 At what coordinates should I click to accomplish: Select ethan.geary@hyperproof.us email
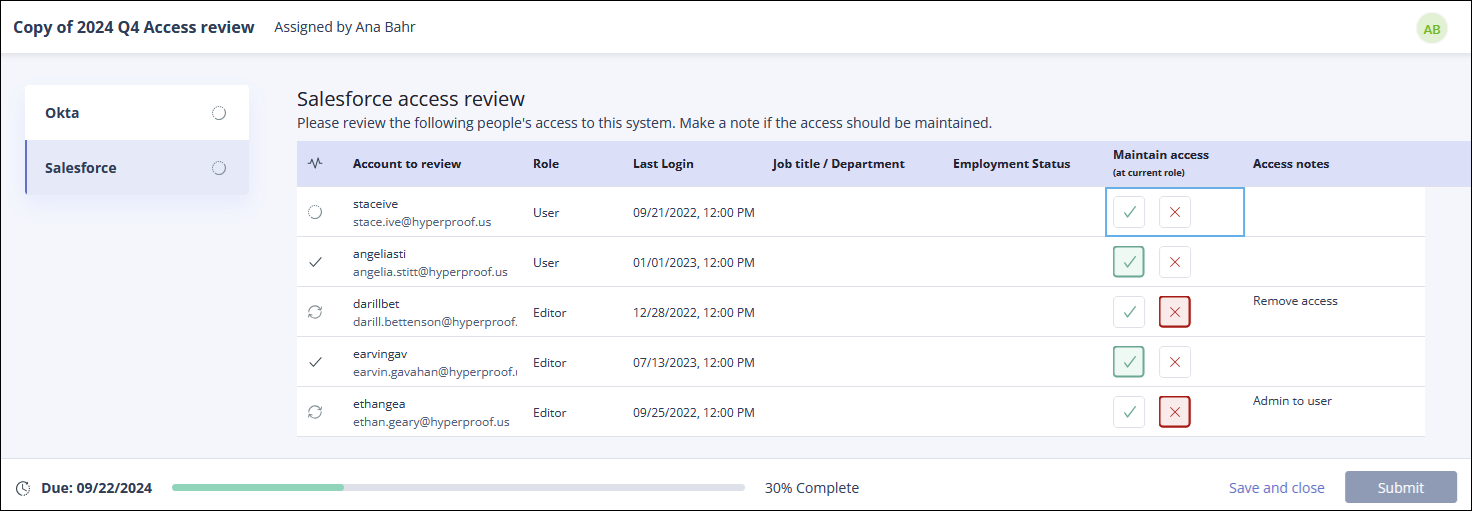[x=431, y=422]
